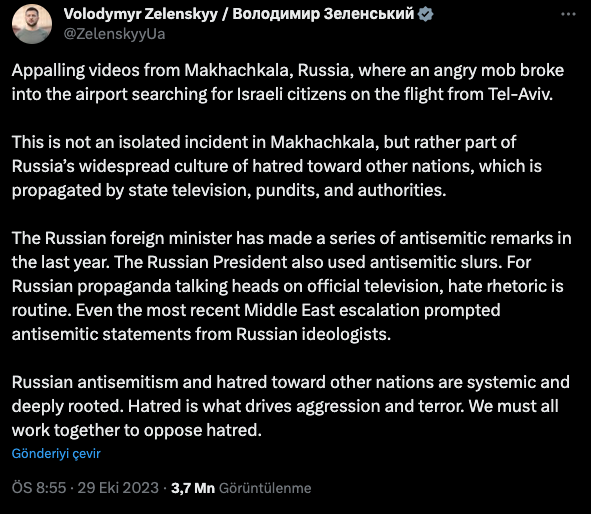
Task: Open the ÖS 8:55 timestamp
Action: [39, 488]
